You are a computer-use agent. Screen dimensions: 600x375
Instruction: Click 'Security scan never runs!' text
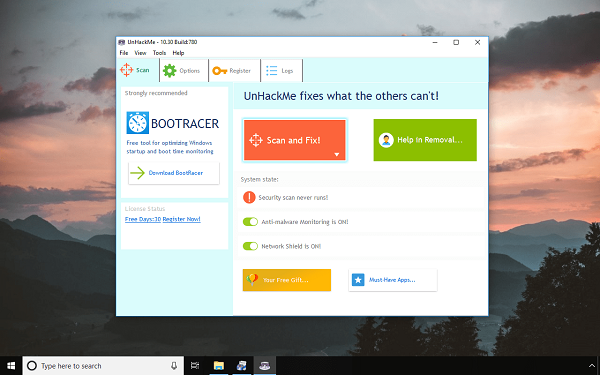click(293, 198)
